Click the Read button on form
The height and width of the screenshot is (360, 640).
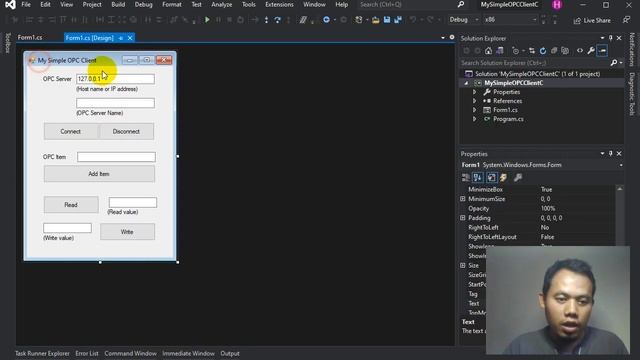click(71, 205)
